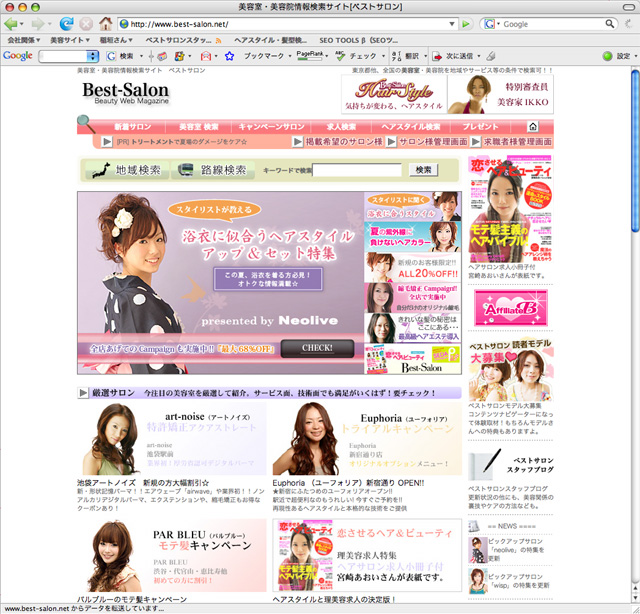Click the Google toolbar logo
This screenshot has width=640, height=614.
18,56
